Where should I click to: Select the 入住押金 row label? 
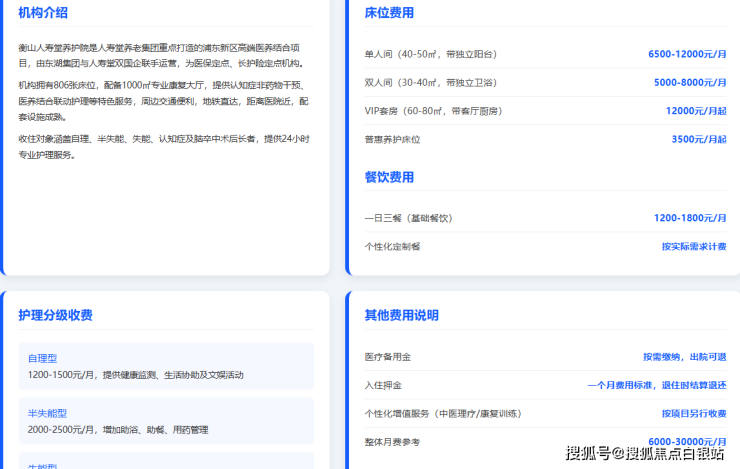click(383, 385)
